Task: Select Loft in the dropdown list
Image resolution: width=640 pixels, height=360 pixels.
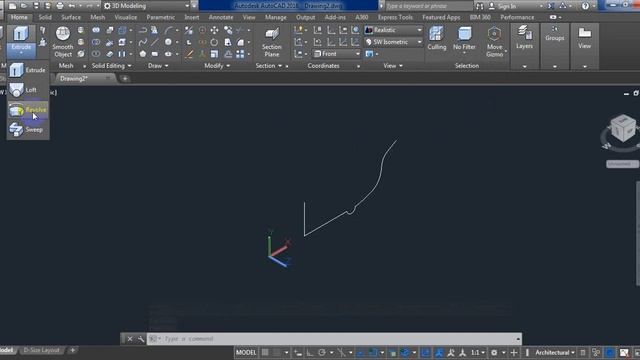Action: click(x=28, y=90)
